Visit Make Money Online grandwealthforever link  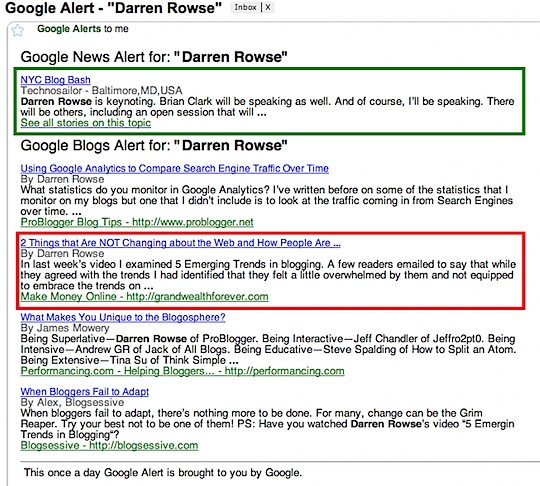144,297
